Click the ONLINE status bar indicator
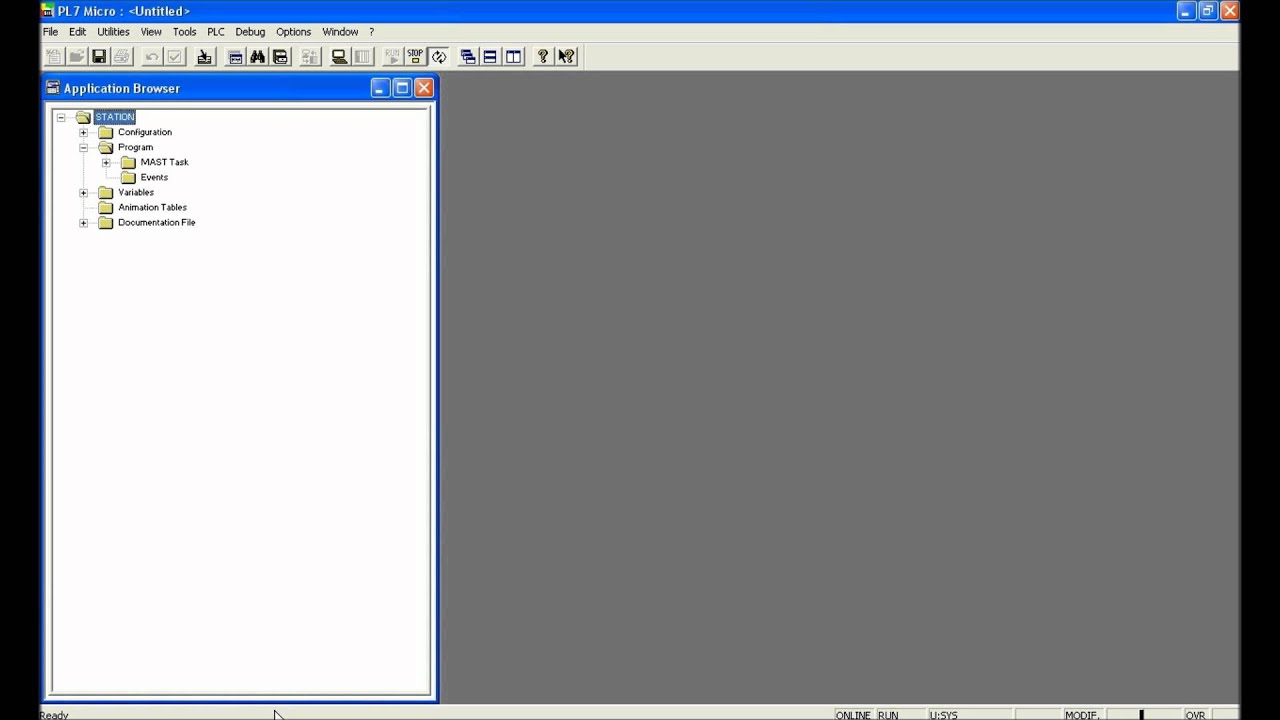1280x720 pixels. (x=853, y=715)
